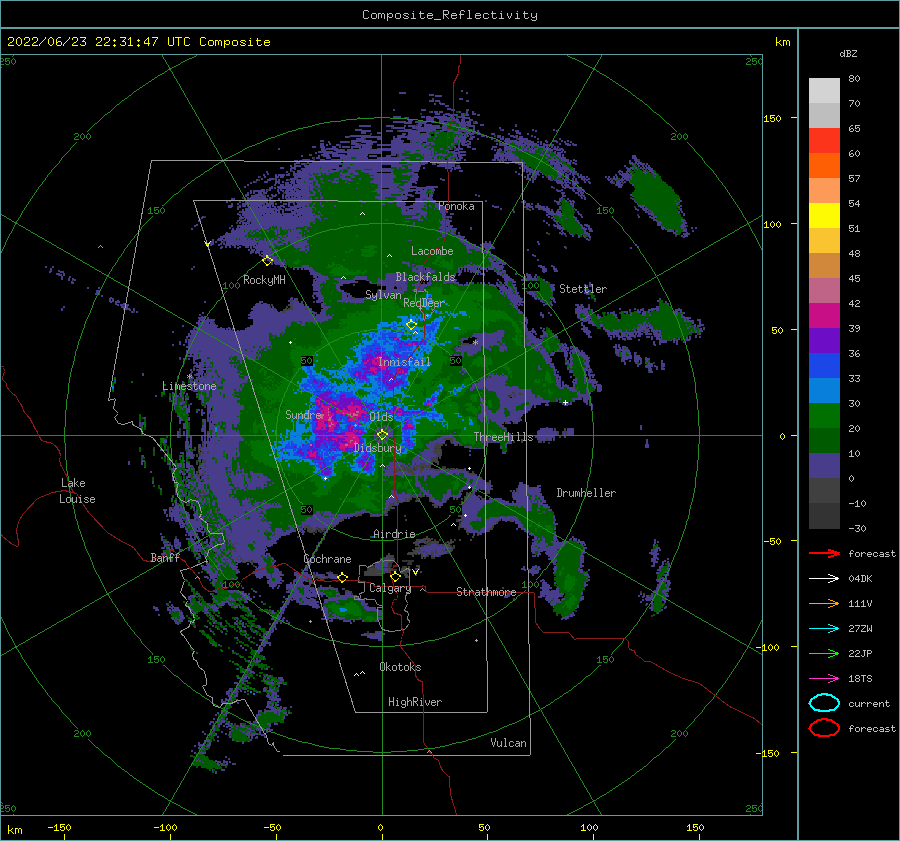Click the Composite_Reflectivity title text

(x=450, y=15)
